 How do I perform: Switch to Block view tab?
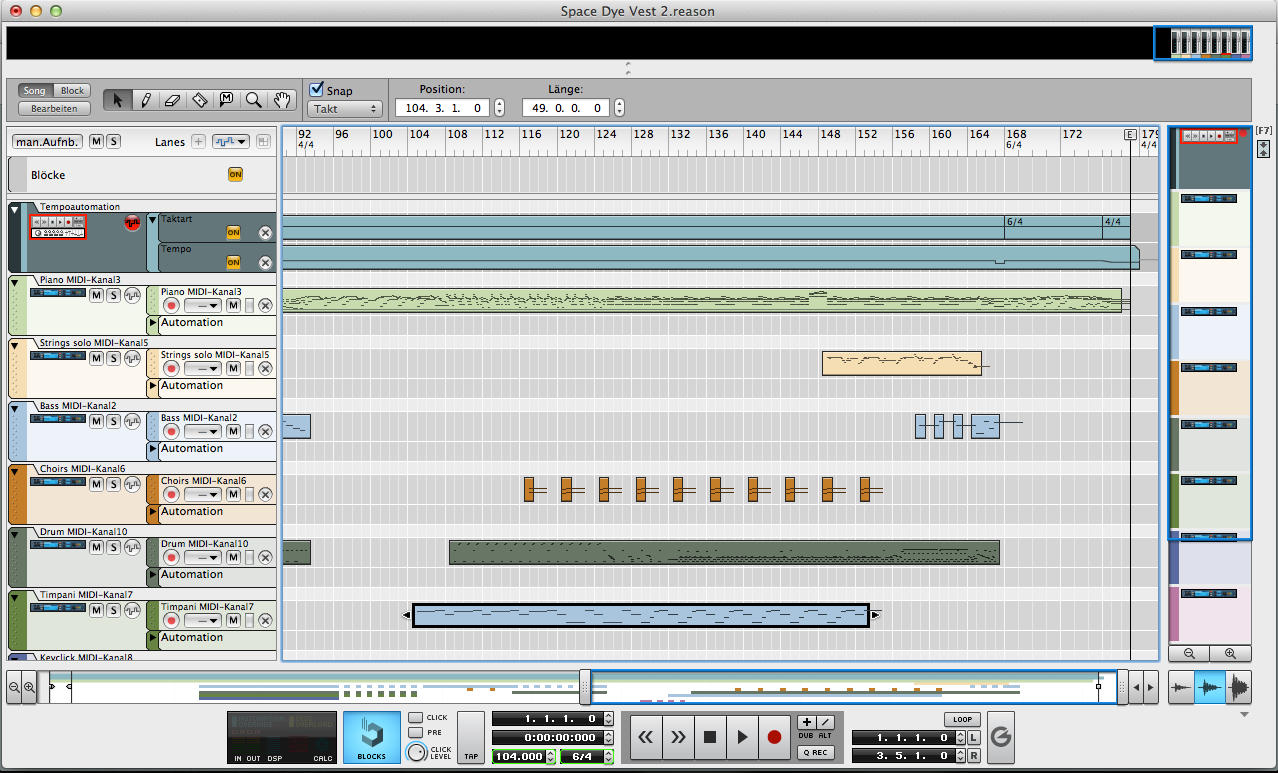(72, 91)
